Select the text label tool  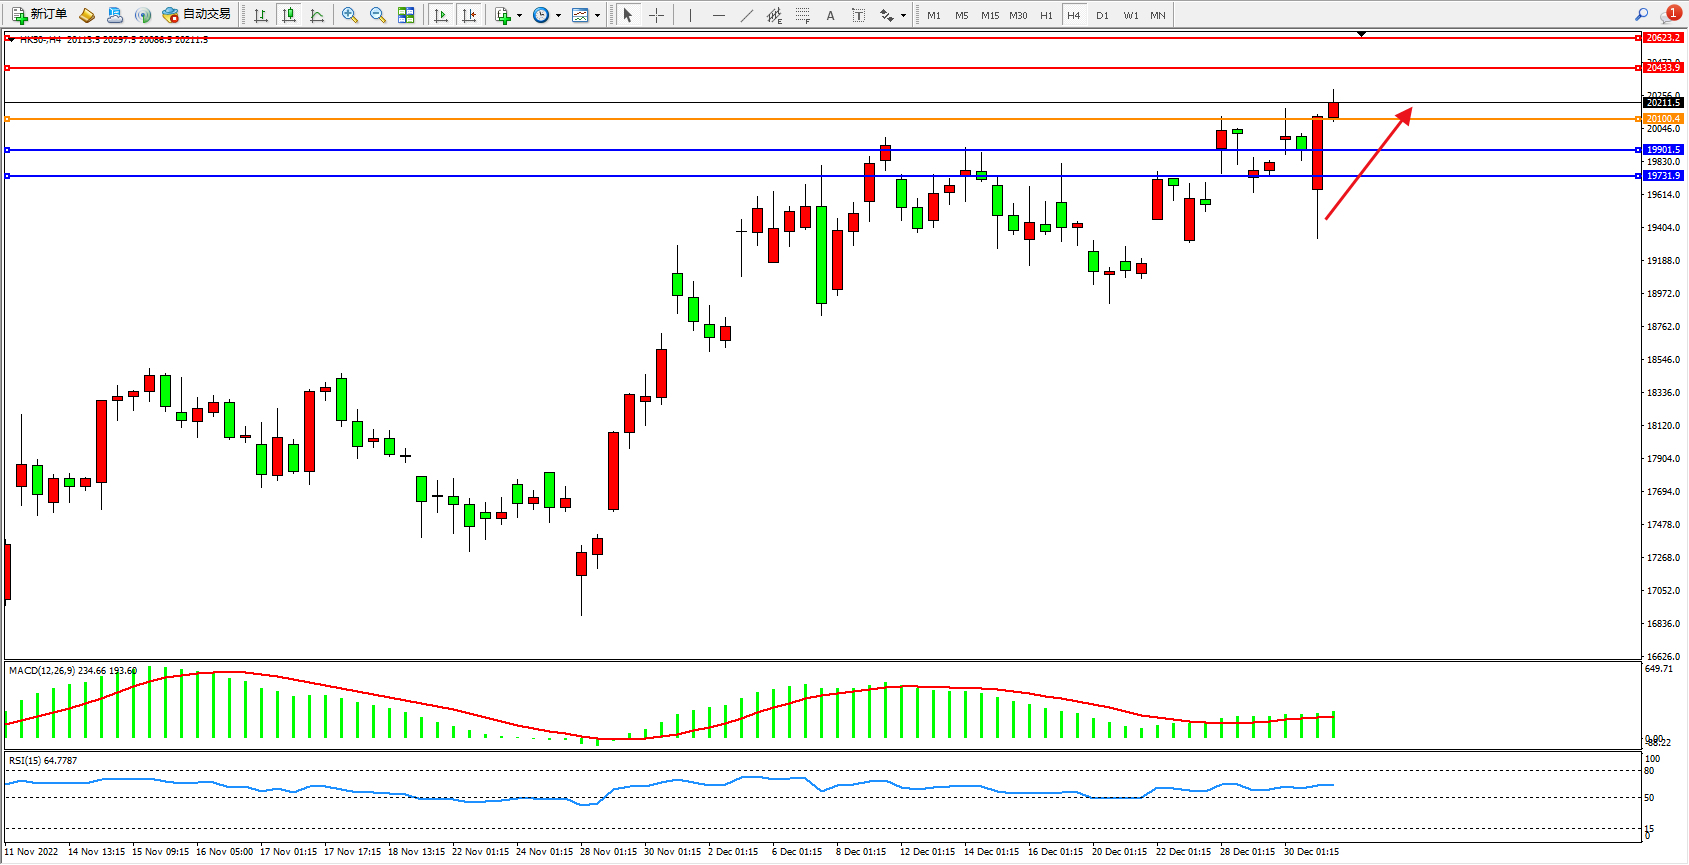coord(830,15)
